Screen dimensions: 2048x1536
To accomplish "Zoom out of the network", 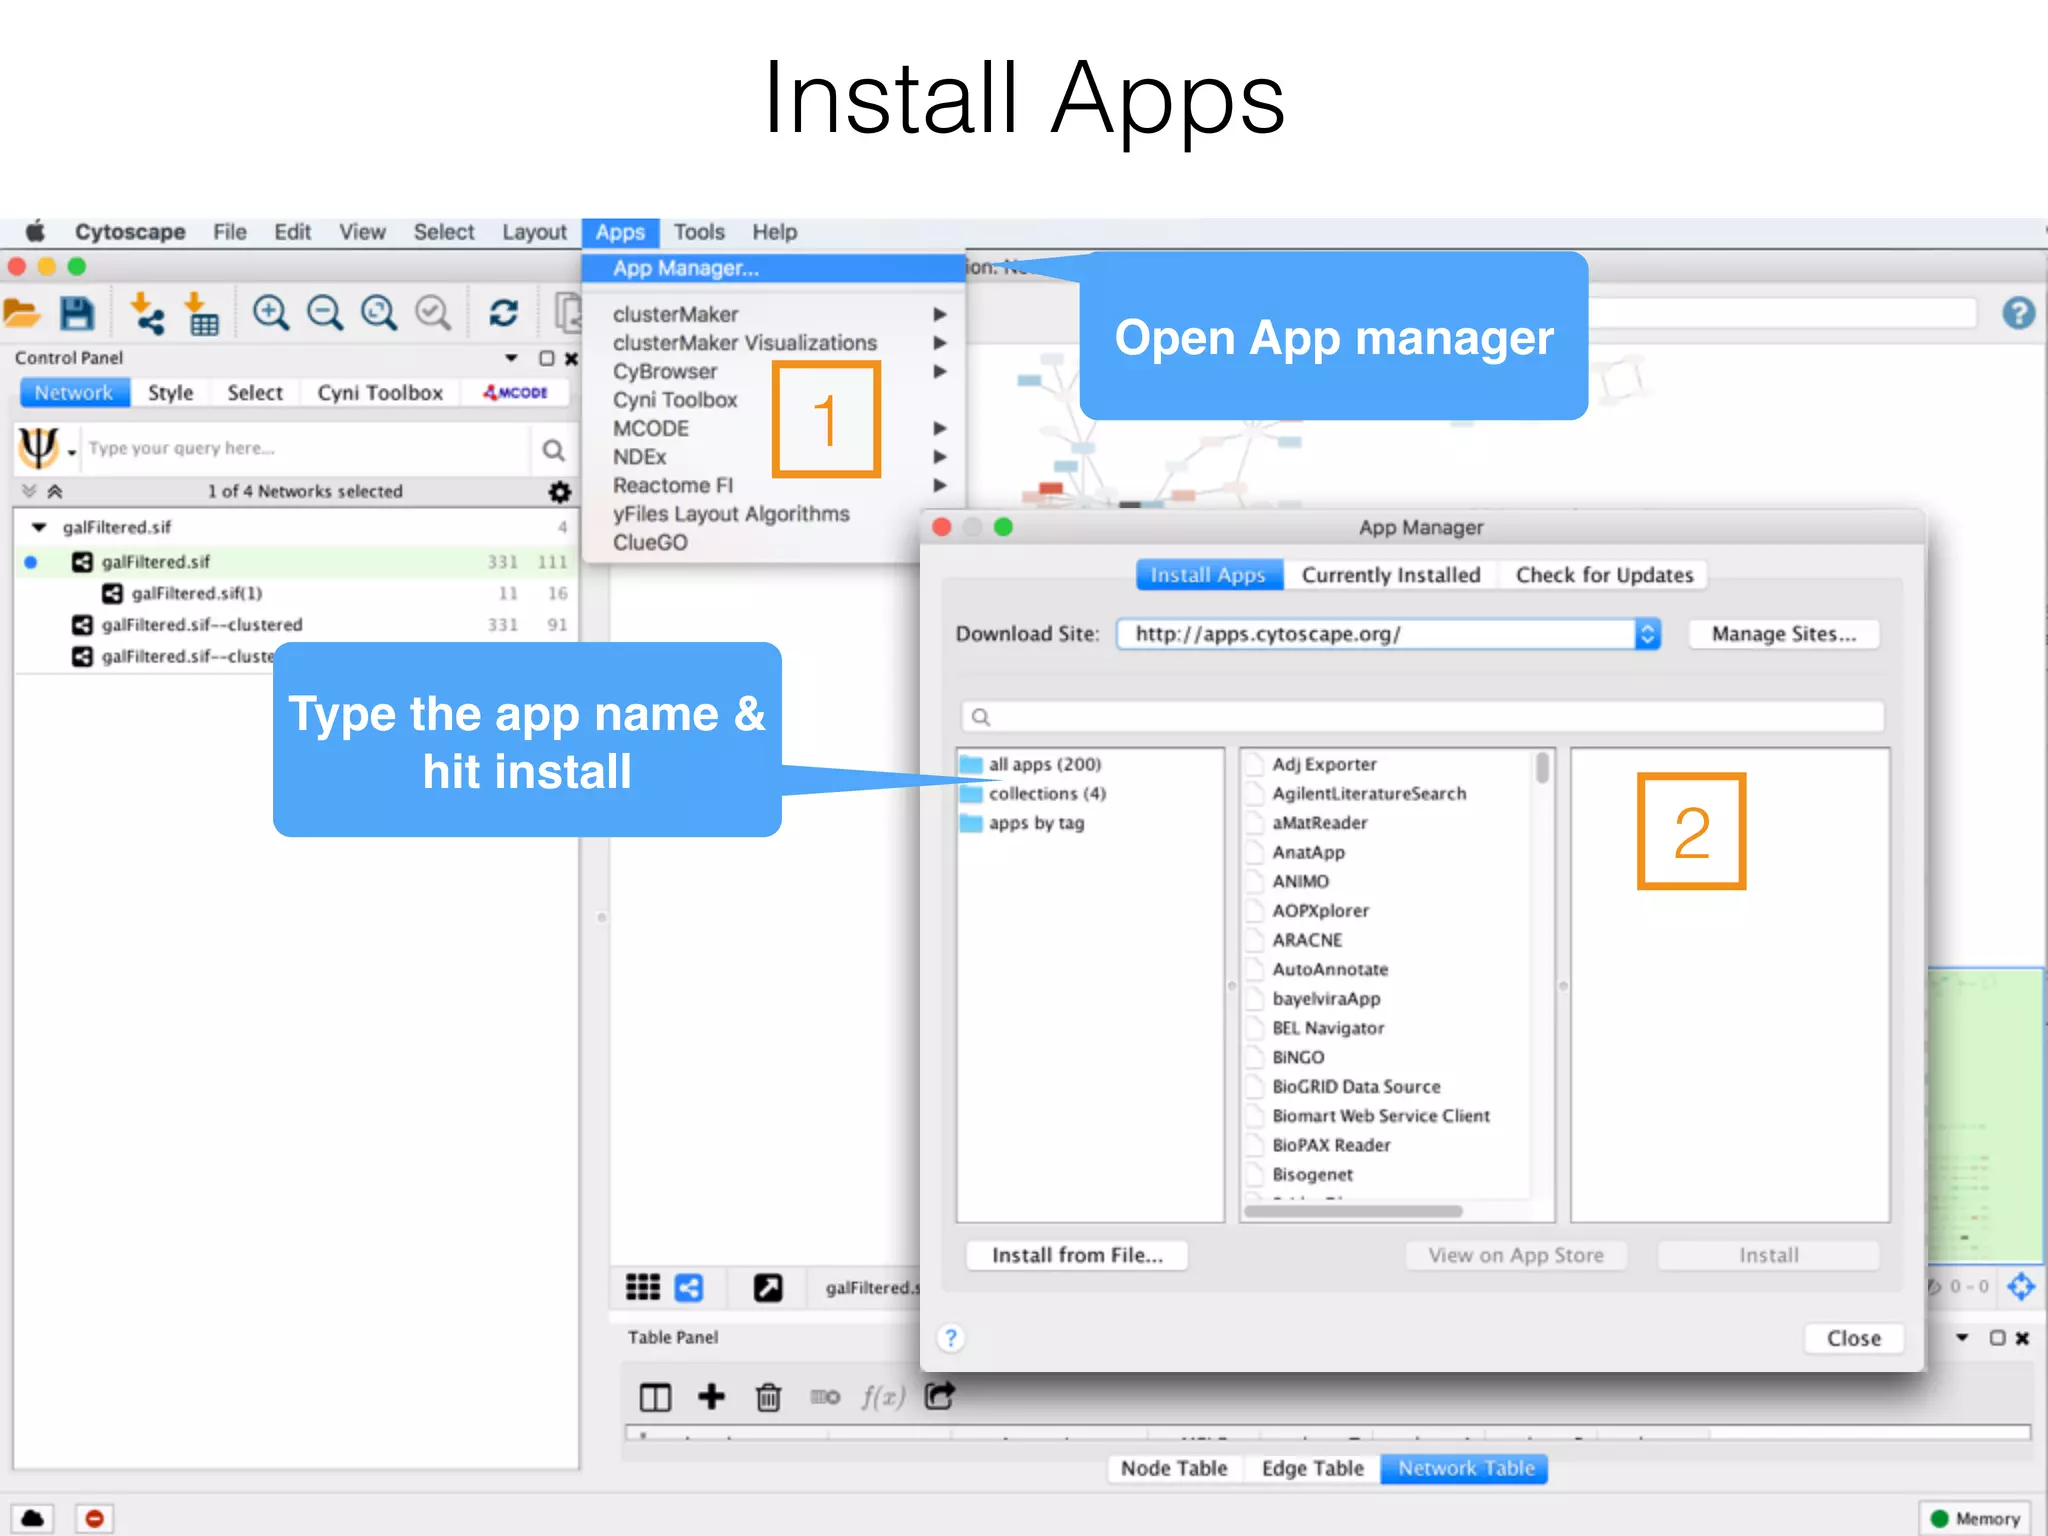I will [x=324, y=314].
